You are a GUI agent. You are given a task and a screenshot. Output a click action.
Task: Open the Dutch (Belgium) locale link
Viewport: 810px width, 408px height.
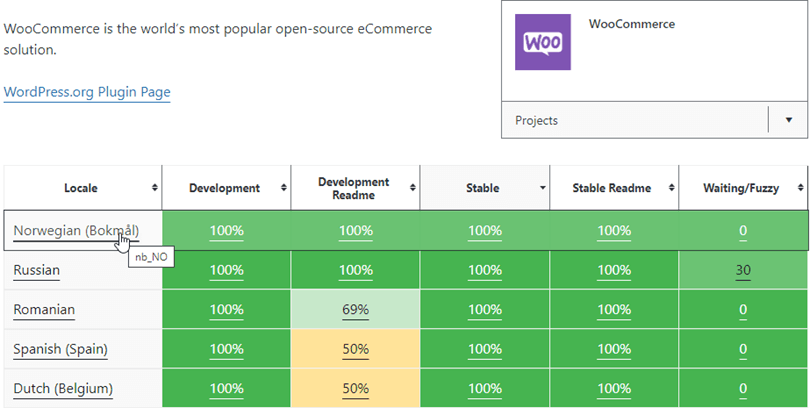pyautogui.click(x=63, y=389)
